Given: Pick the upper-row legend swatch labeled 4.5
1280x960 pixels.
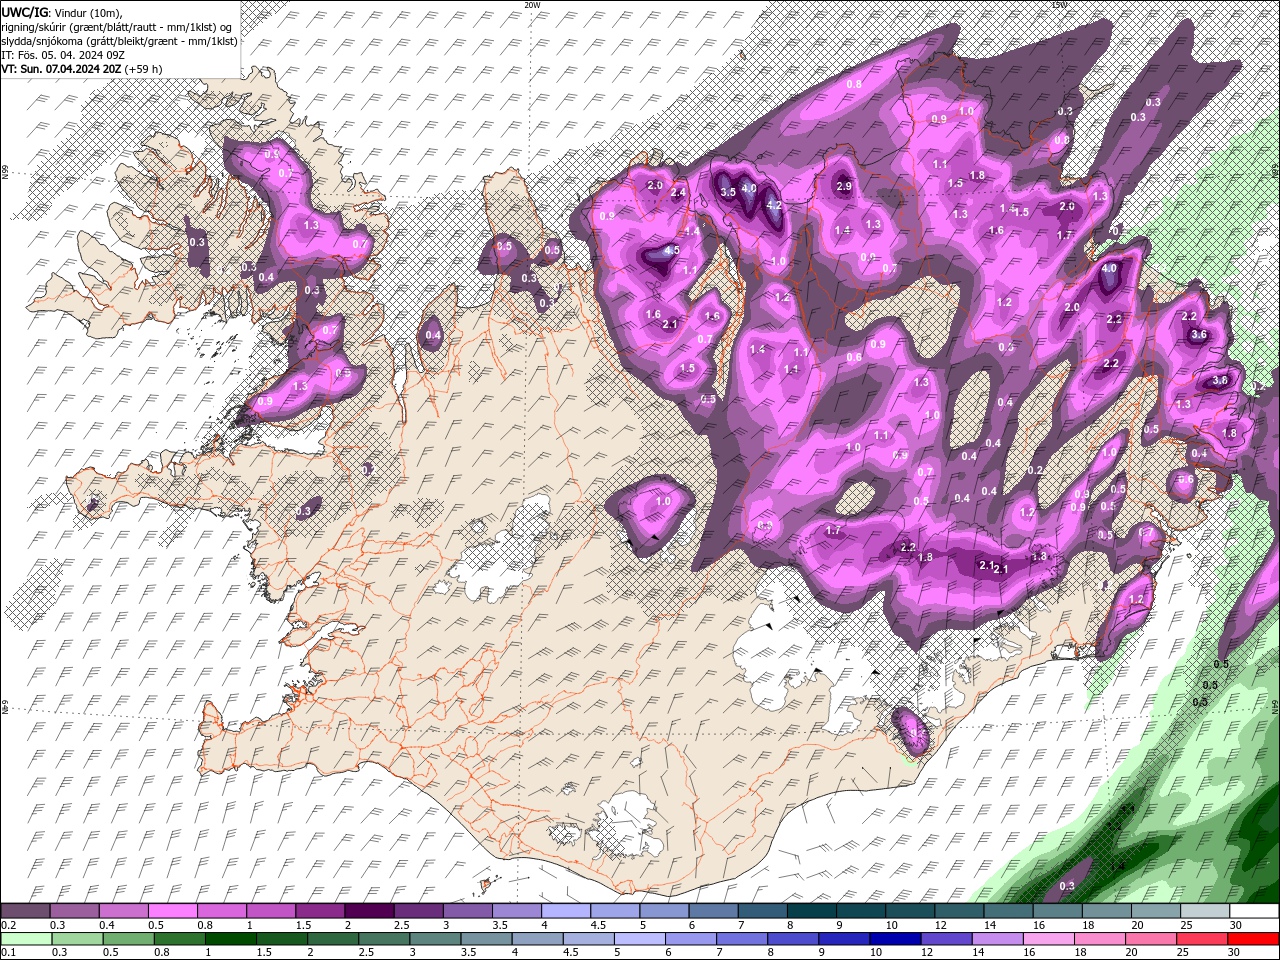Looking at the screenshot, I should coord(616,911).
